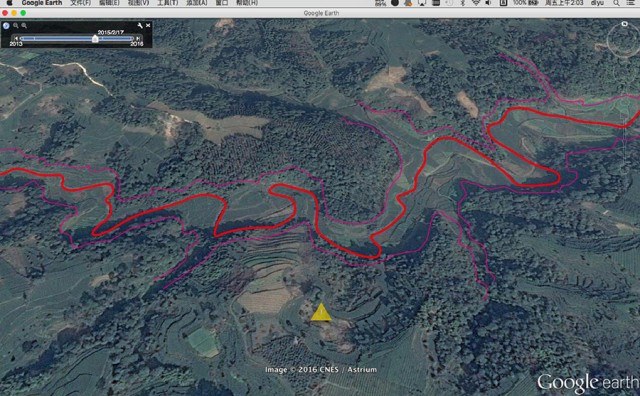Open Spotlight search in the menu bar
This screenshot has height=396, width=640.
click(x=616, y=3)
